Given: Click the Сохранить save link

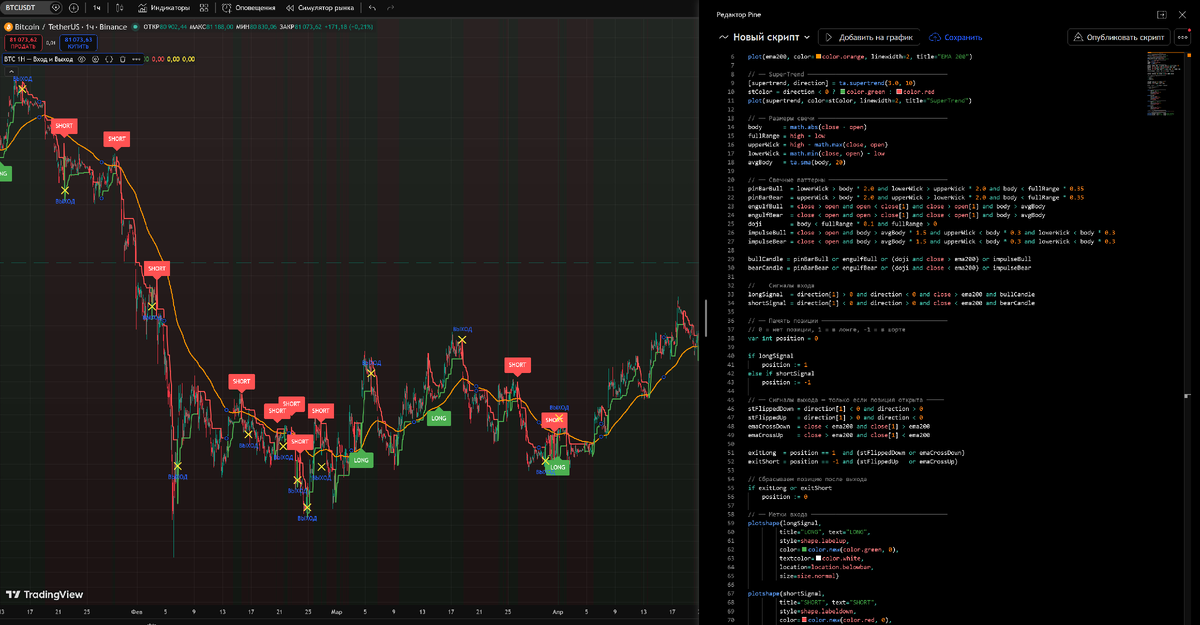Looking at the screenshot, I should pyautogui.click(x=956, y=37).
